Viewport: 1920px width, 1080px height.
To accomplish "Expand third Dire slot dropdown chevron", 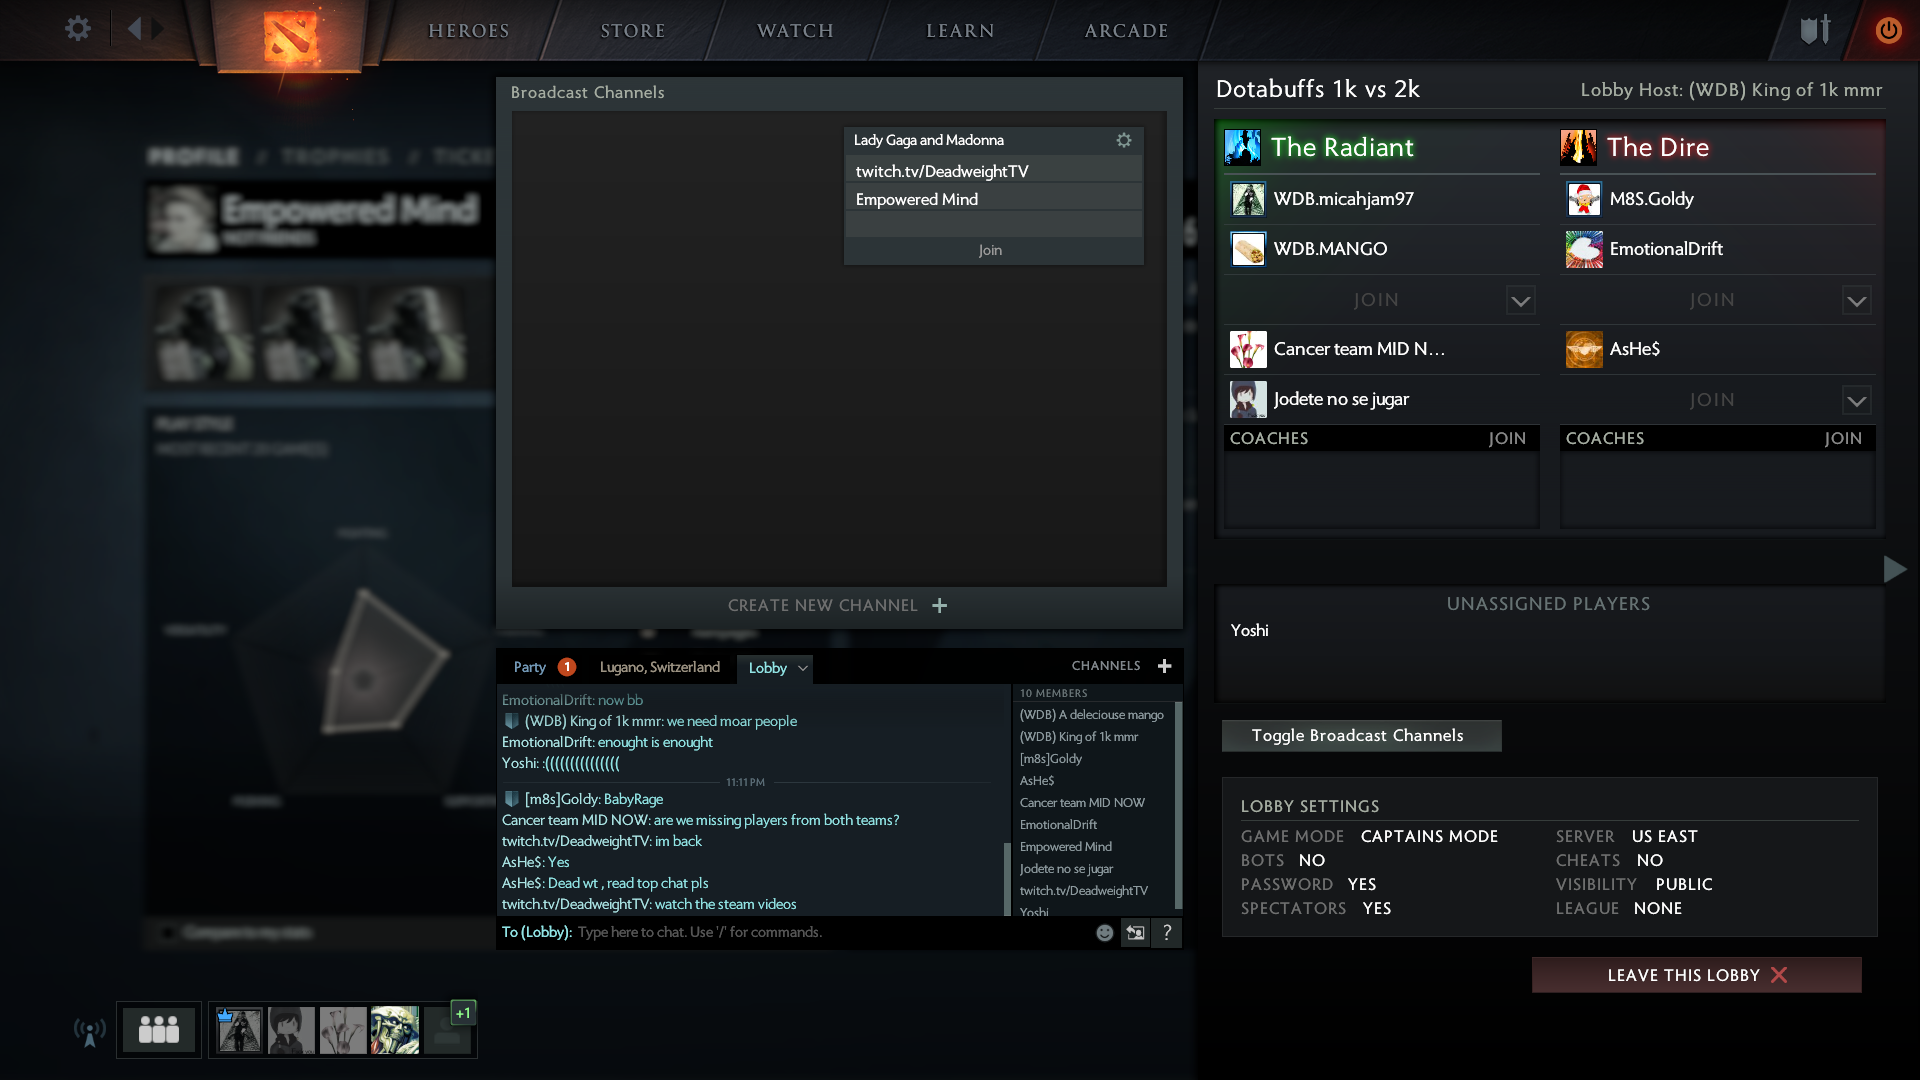I will [x=1856, y=300].
